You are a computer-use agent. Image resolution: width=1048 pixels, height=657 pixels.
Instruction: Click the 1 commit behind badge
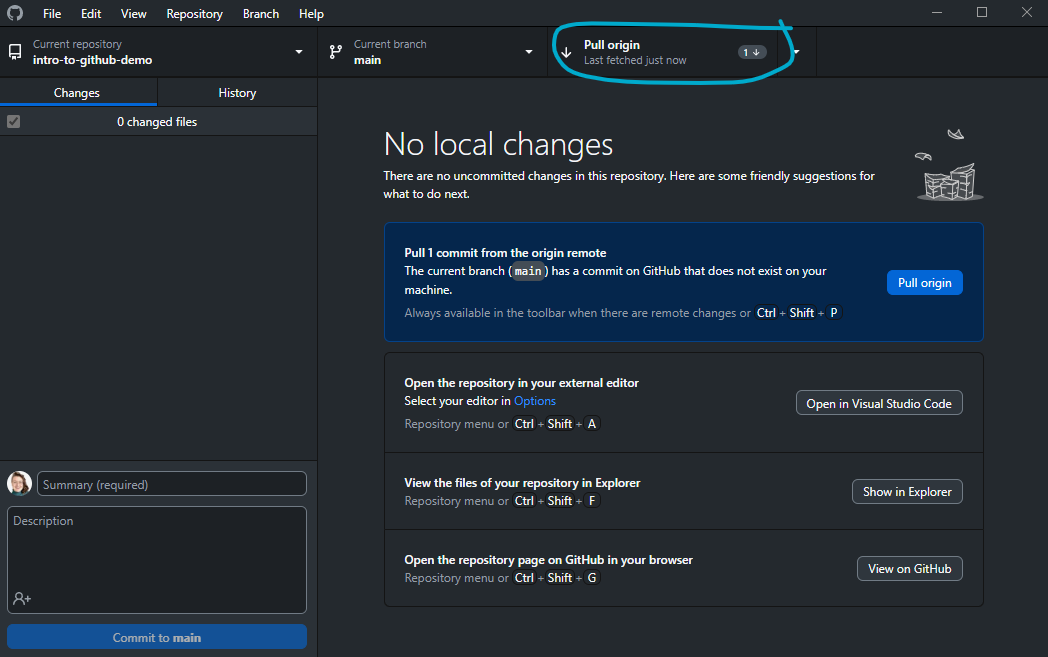[x=752, y=52]
